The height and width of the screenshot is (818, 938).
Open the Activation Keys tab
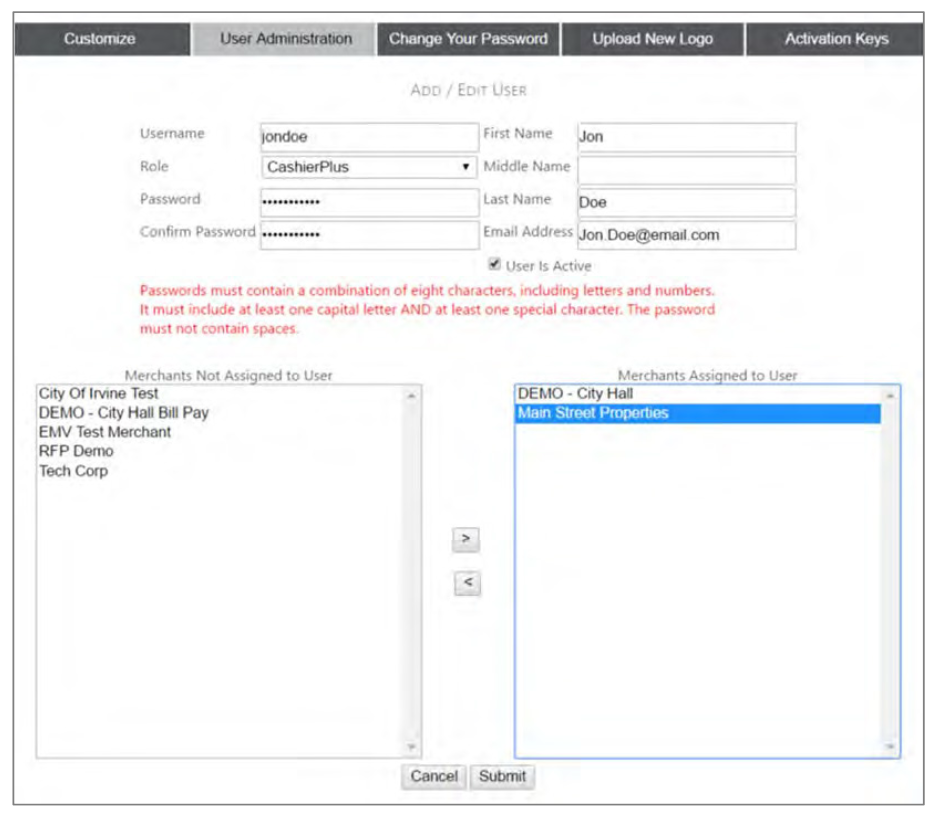click(x=836, y=39)
